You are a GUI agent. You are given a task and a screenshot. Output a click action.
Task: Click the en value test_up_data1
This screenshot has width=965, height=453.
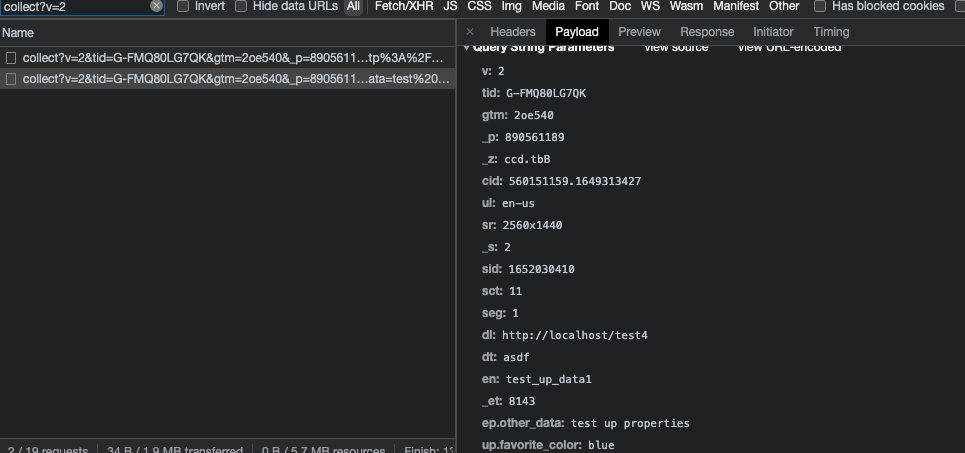tap(548, 380)
